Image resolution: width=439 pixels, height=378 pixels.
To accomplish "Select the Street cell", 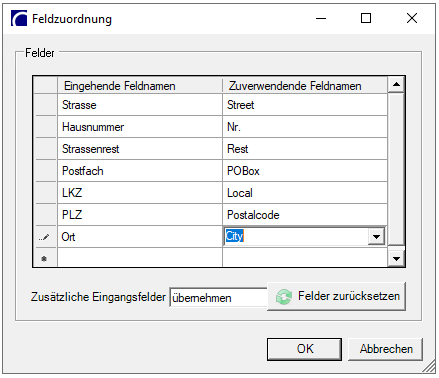I will coord(305,105).
